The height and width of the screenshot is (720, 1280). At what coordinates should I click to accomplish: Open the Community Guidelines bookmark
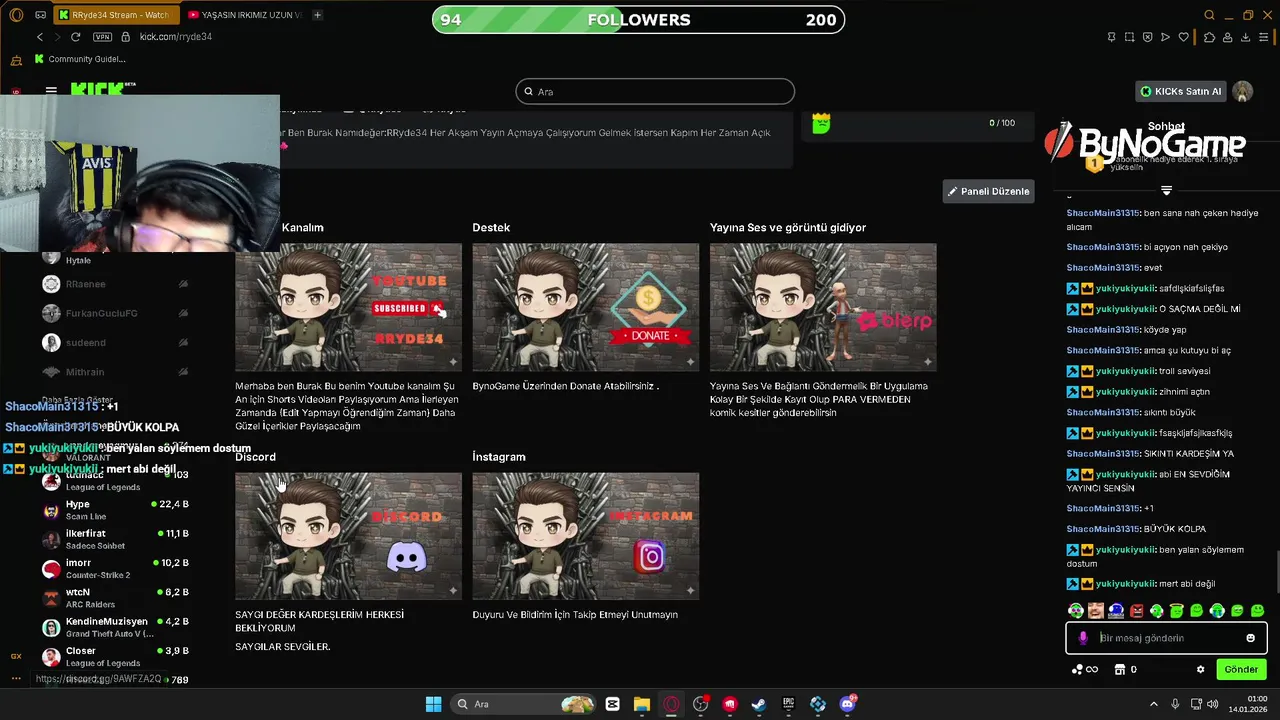[80, 59]
